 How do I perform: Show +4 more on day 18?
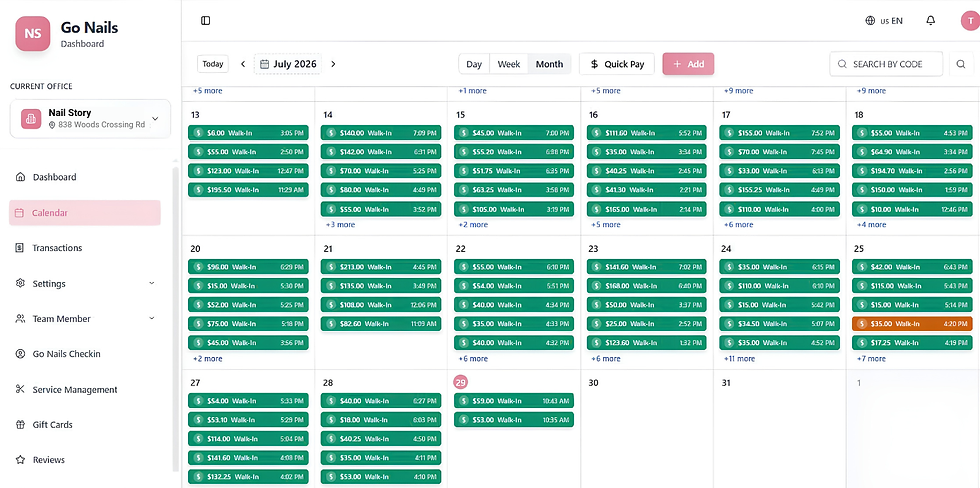click(871, 225)
